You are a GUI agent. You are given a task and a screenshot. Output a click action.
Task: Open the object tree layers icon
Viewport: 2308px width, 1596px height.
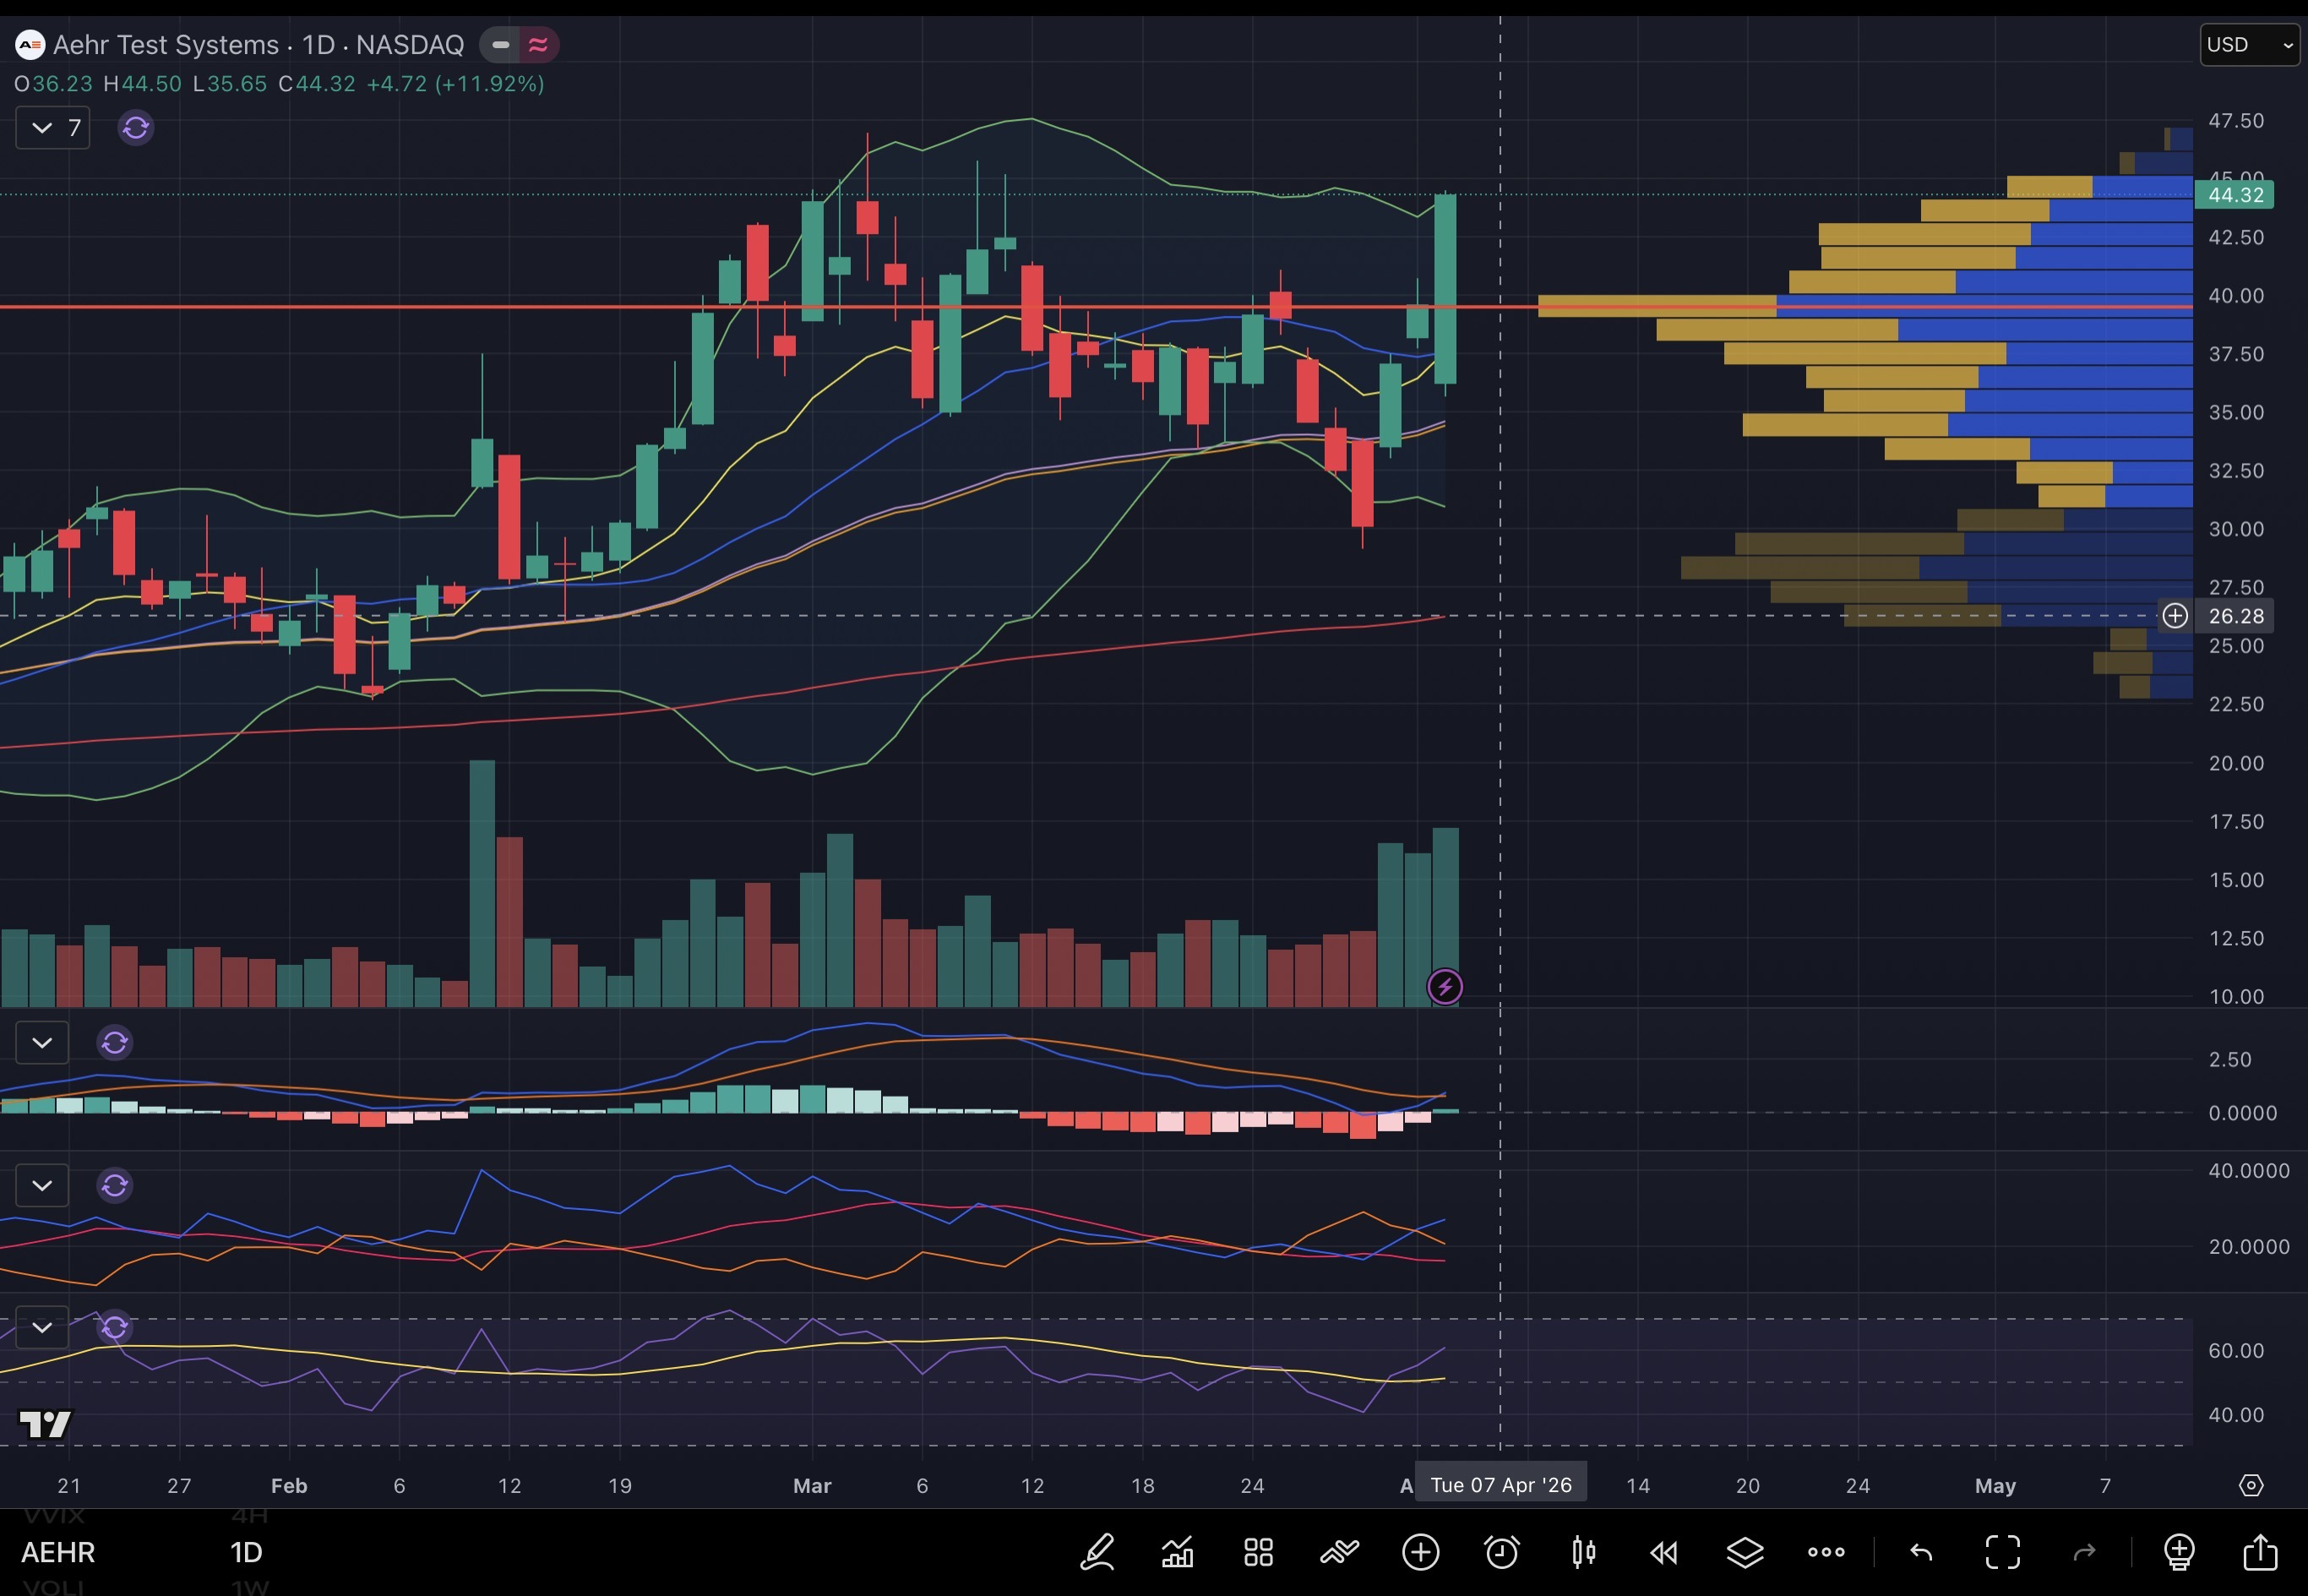(1745, 1552)
